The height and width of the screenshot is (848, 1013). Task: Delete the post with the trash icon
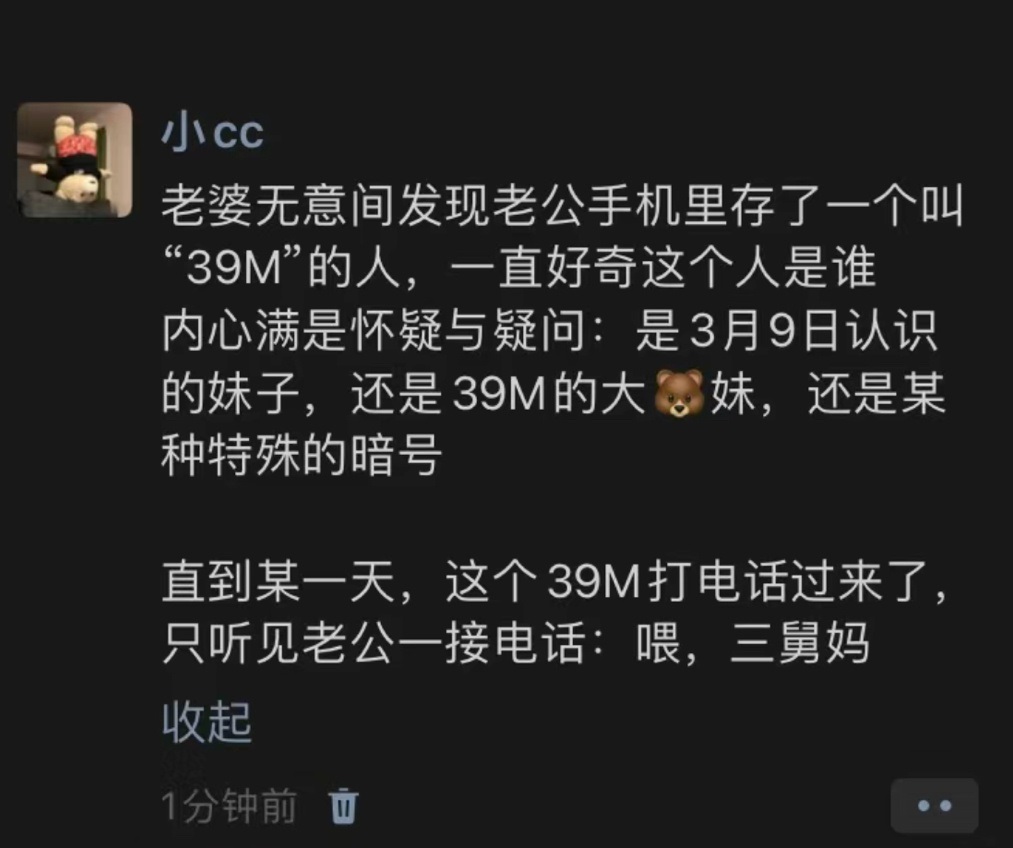[344, 806]
